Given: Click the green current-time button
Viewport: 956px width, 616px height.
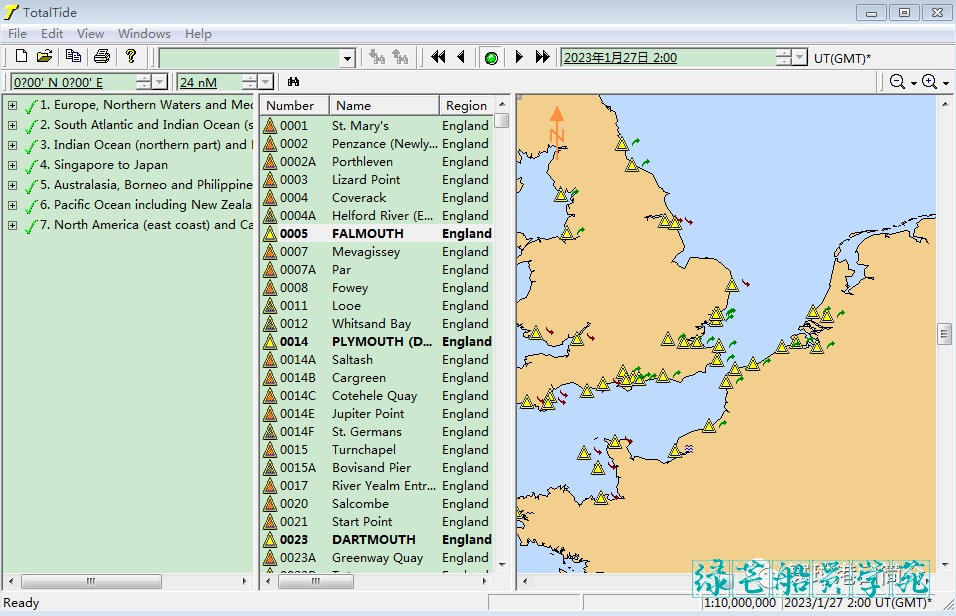Looking at the screenshot, I should [491, 58].
